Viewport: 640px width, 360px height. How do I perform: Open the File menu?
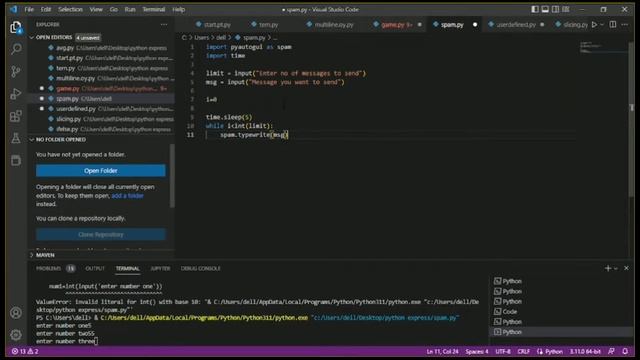[29, 9]
